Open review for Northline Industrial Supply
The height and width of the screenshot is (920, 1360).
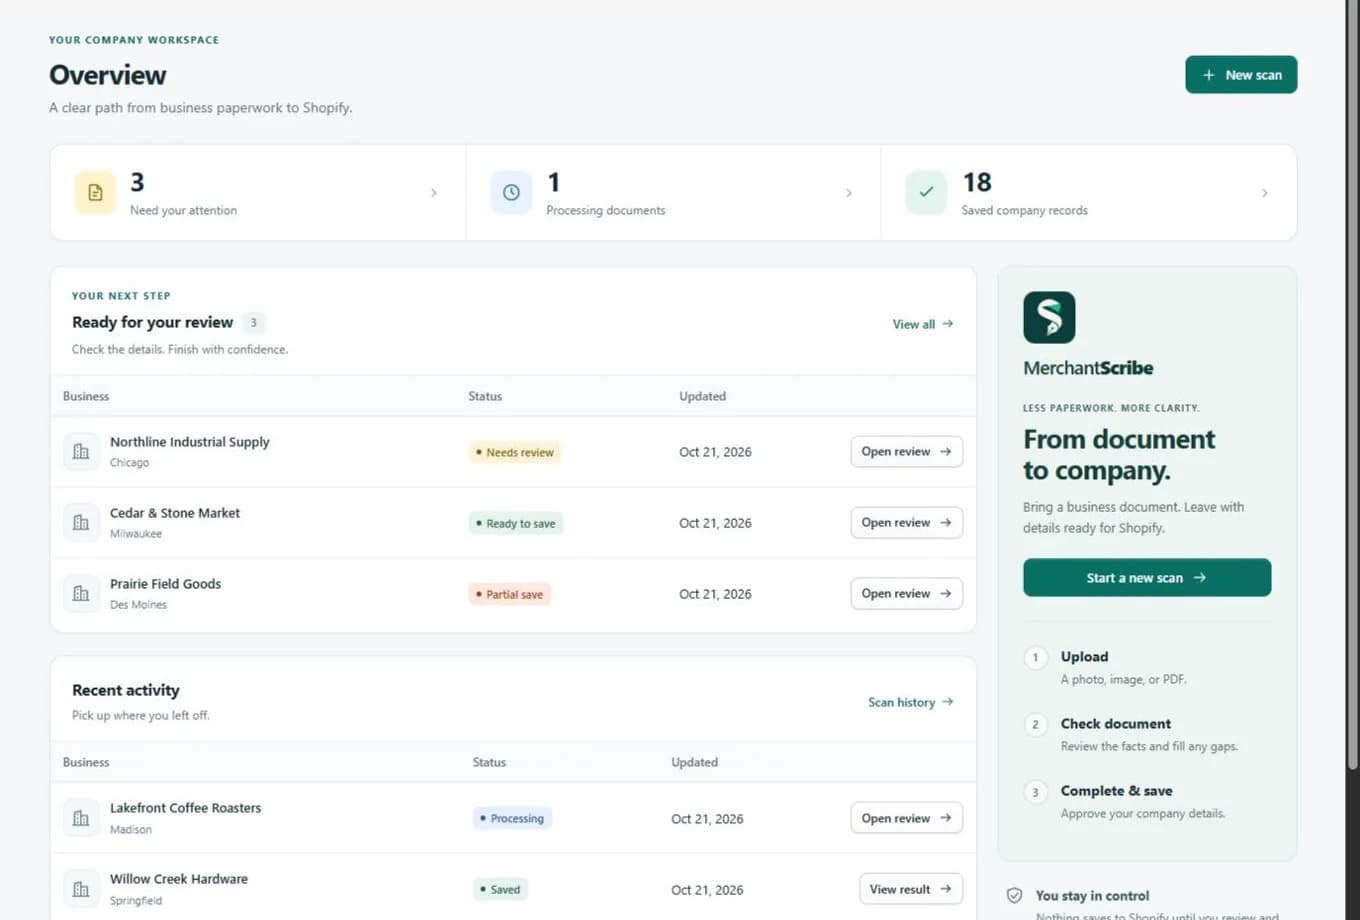click(906, 452)
